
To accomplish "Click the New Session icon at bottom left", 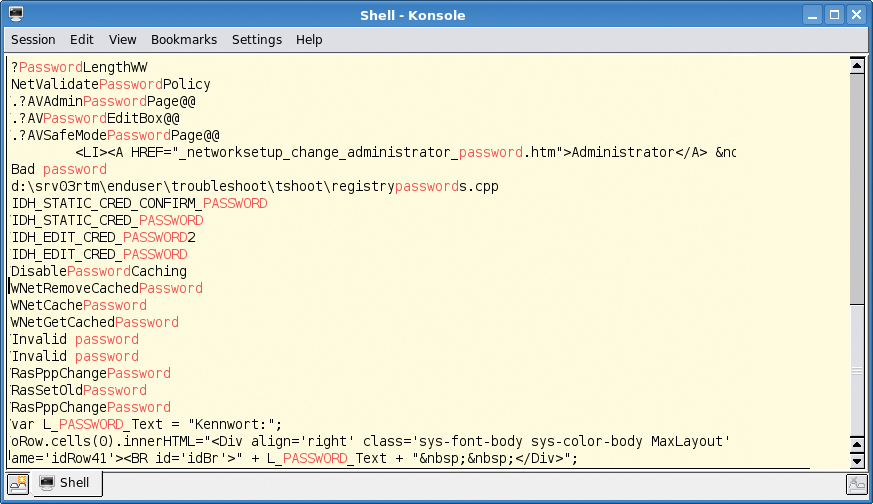I will pos(18,483).
